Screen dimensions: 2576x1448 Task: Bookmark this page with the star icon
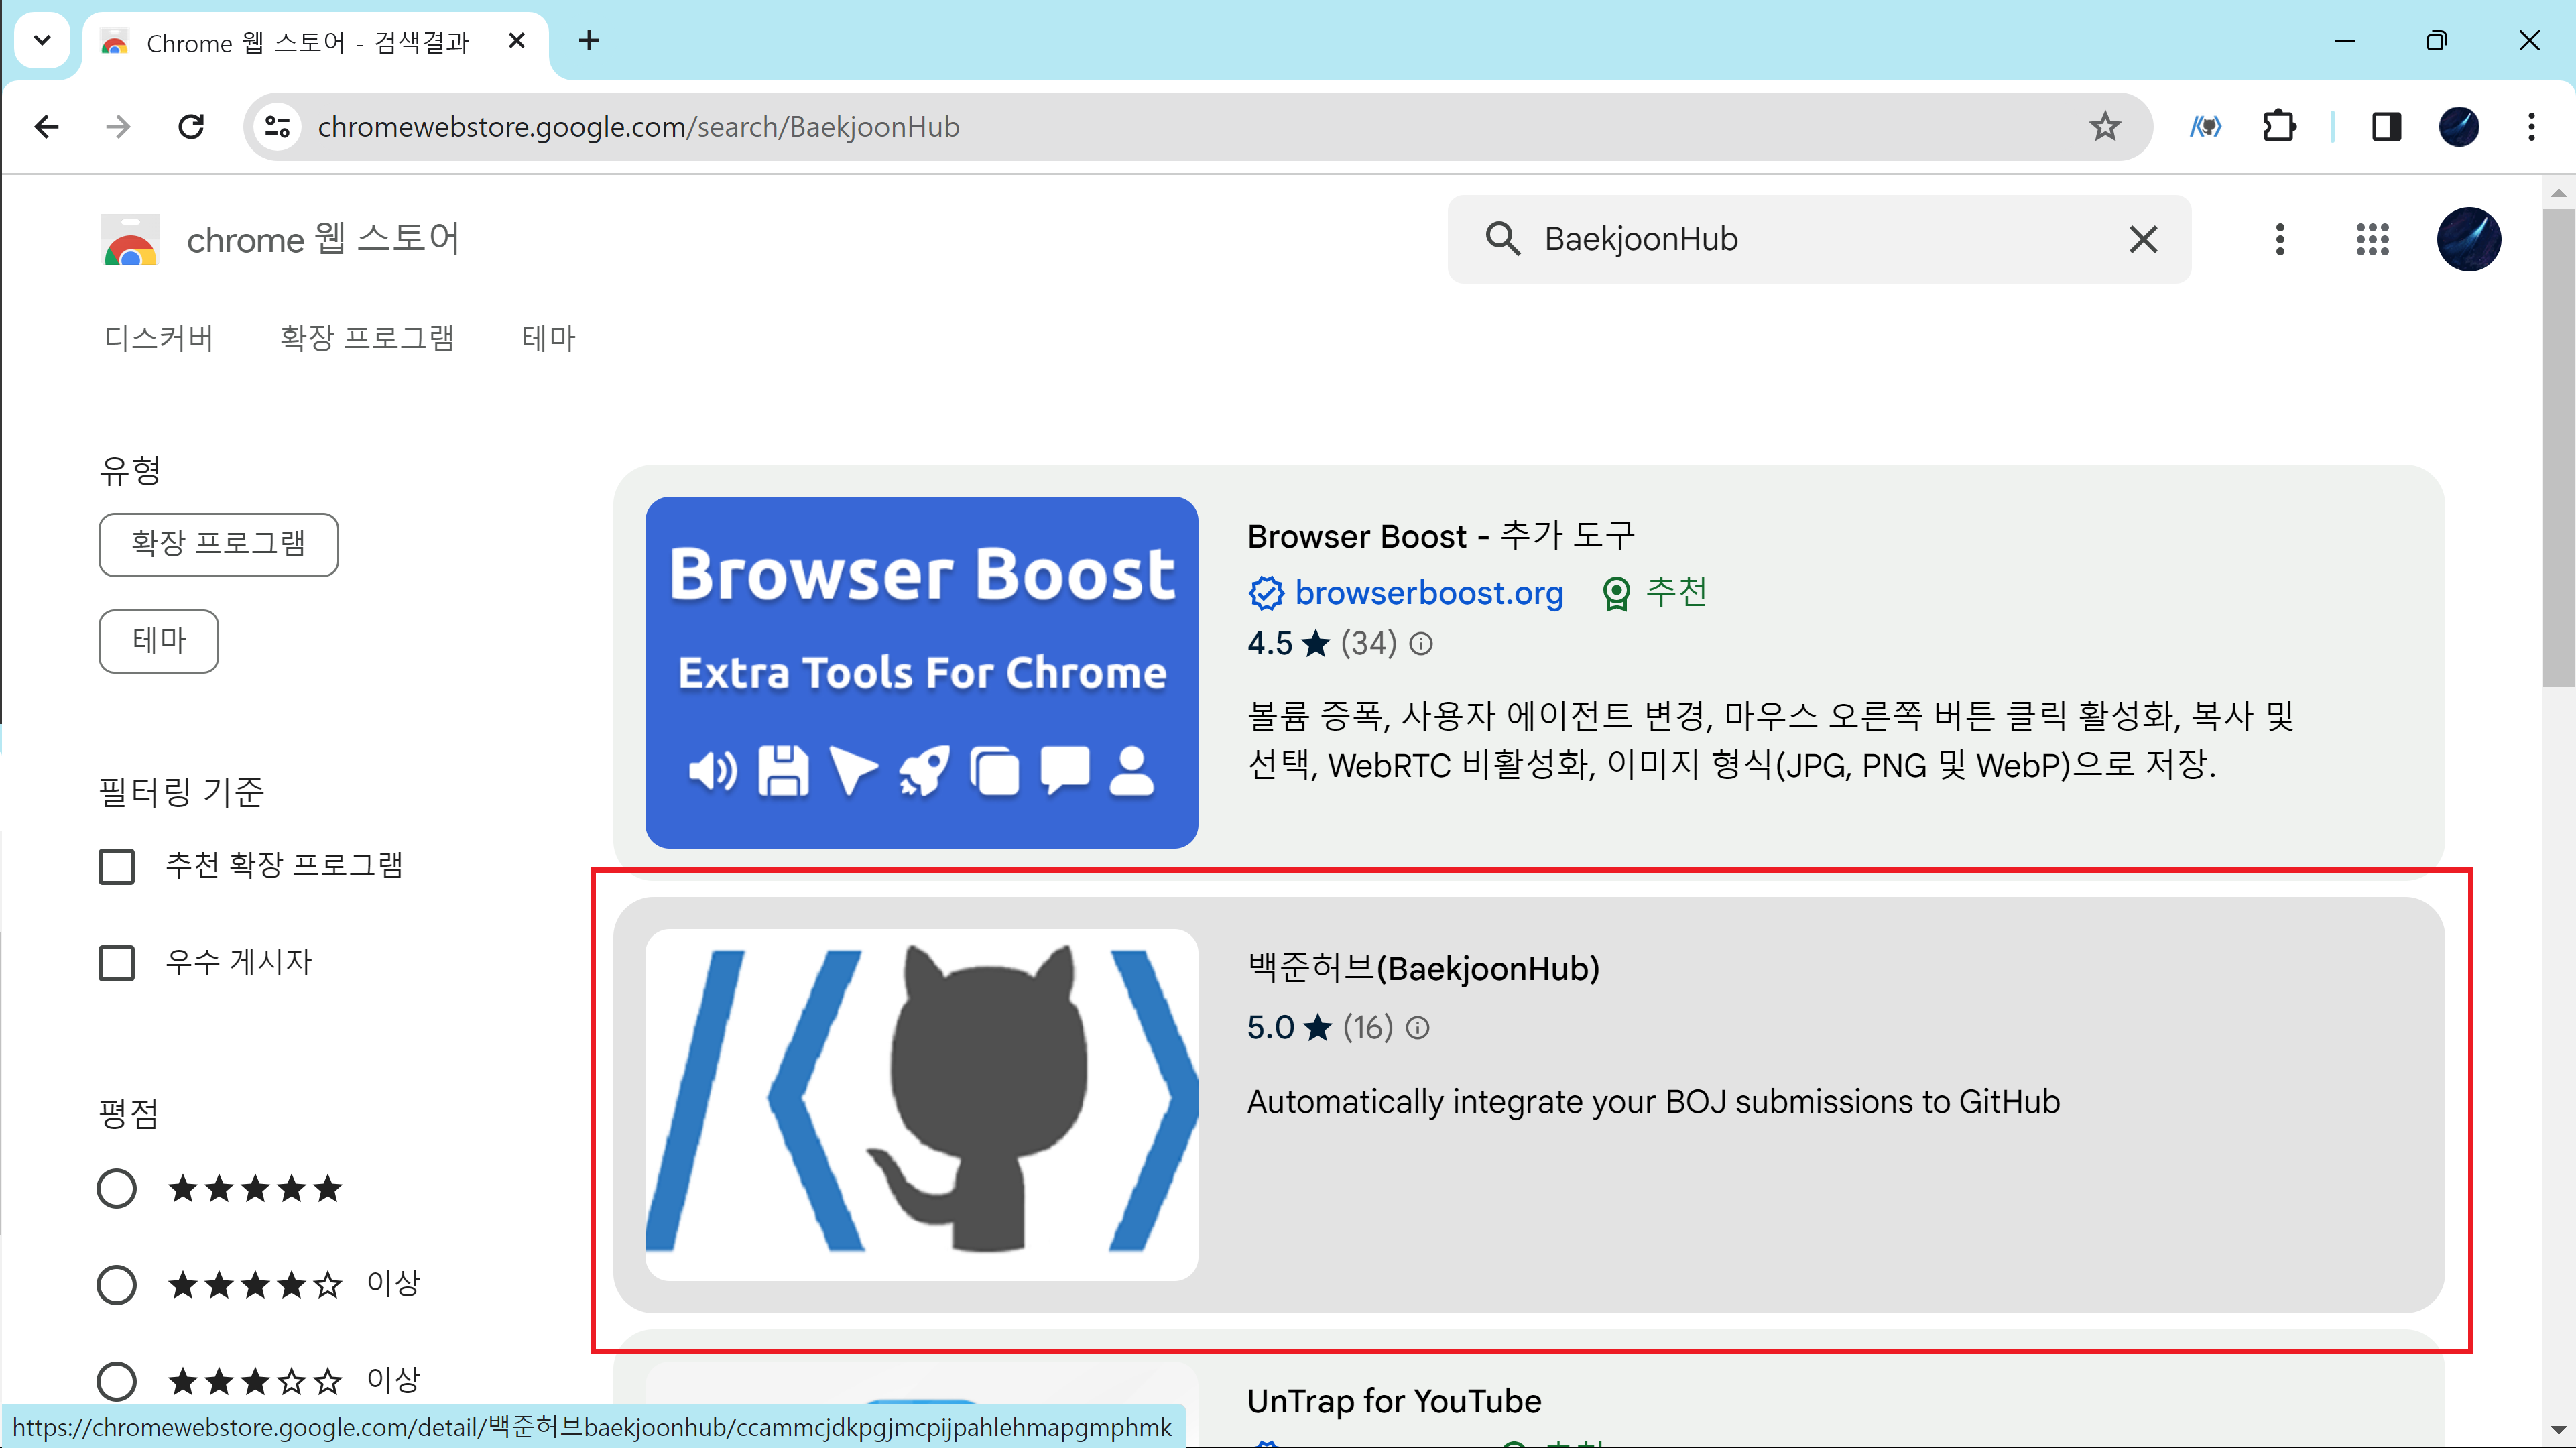(x=2104, y=127)
